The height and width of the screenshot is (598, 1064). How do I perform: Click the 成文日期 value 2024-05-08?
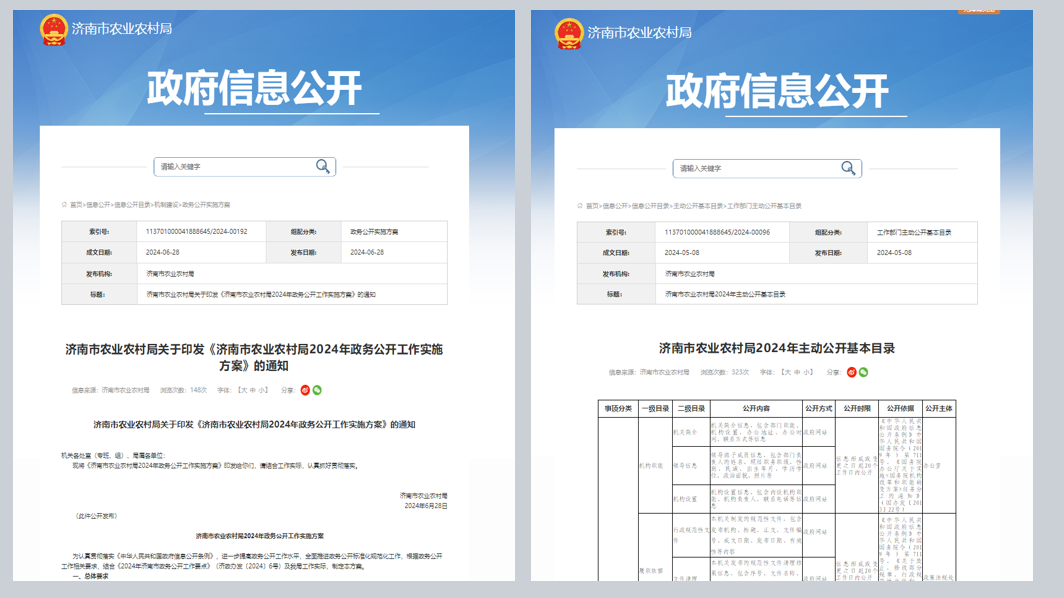pos(682,253)
